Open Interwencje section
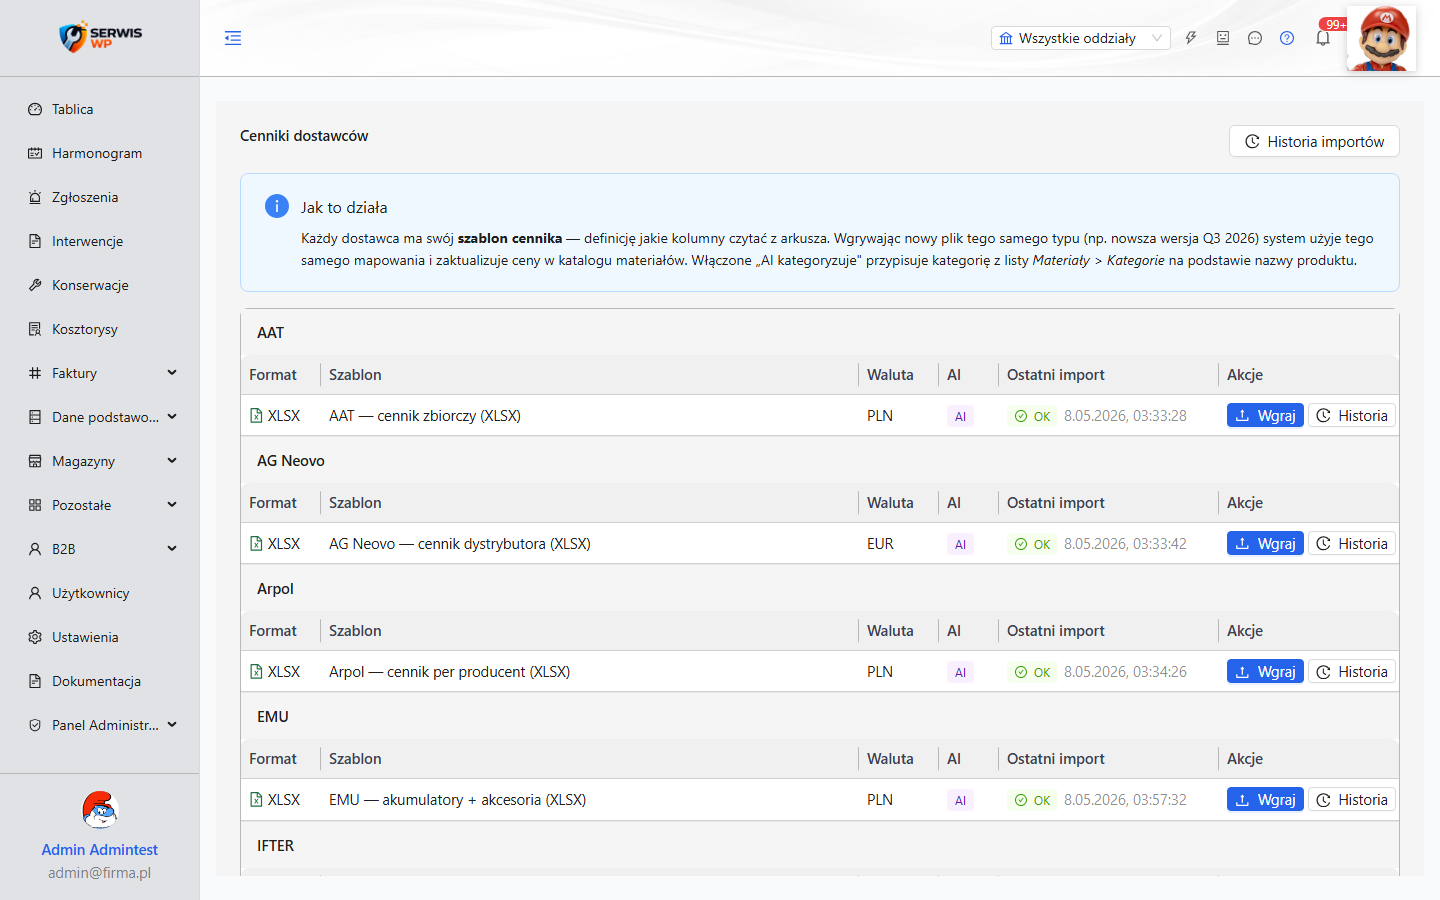The width and height of the screenshot is (1440, 900). (x=100, y=241)
